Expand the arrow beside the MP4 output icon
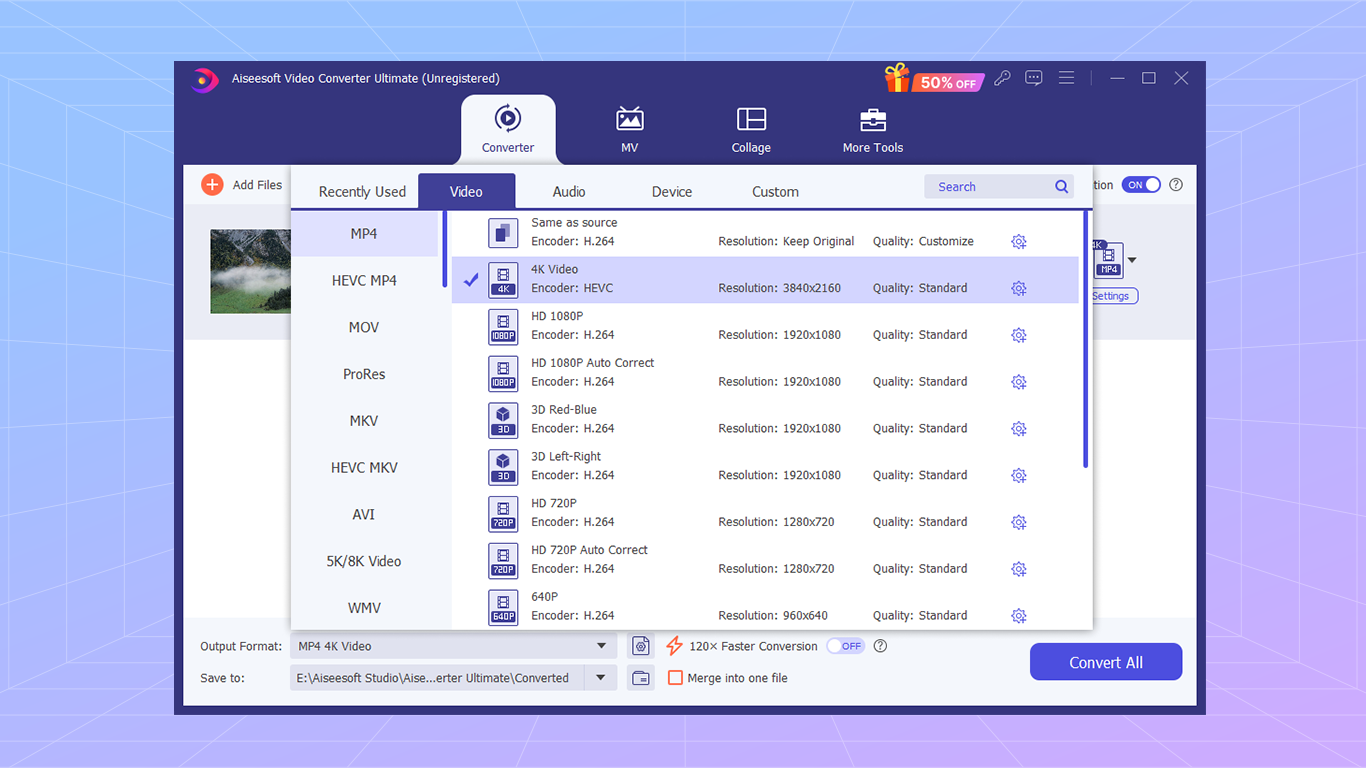 coord(1130,260)
